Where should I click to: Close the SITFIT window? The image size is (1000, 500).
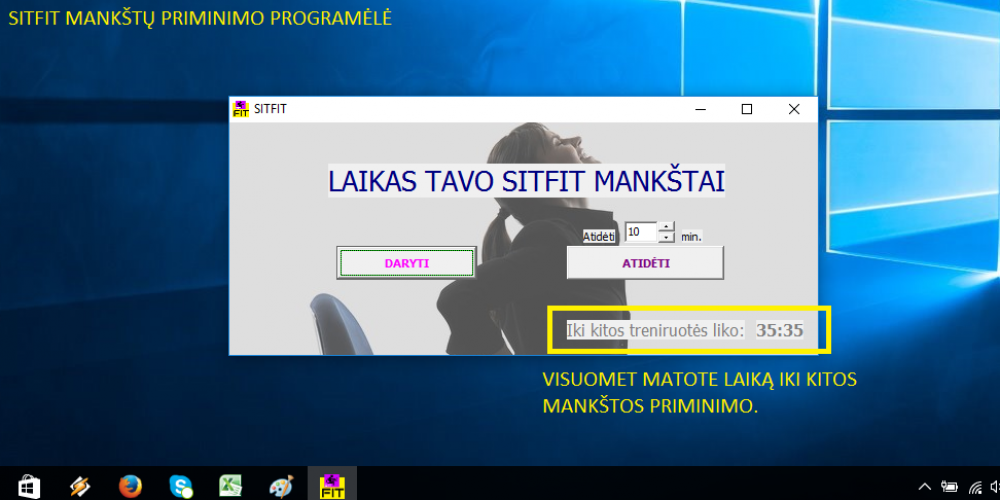[x=794, y=109]
